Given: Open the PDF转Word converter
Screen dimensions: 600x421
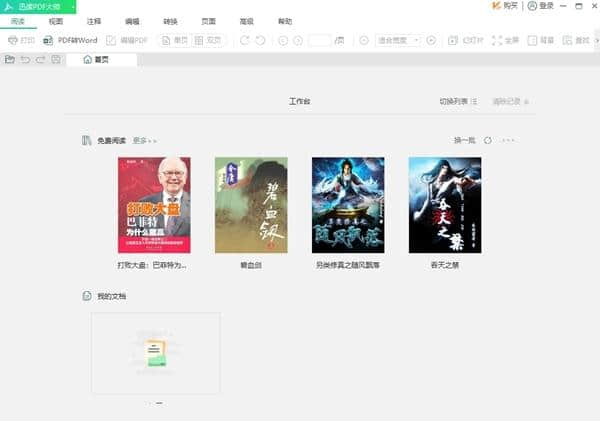Looking at the screenshot, I should click(x=70, y=40).
